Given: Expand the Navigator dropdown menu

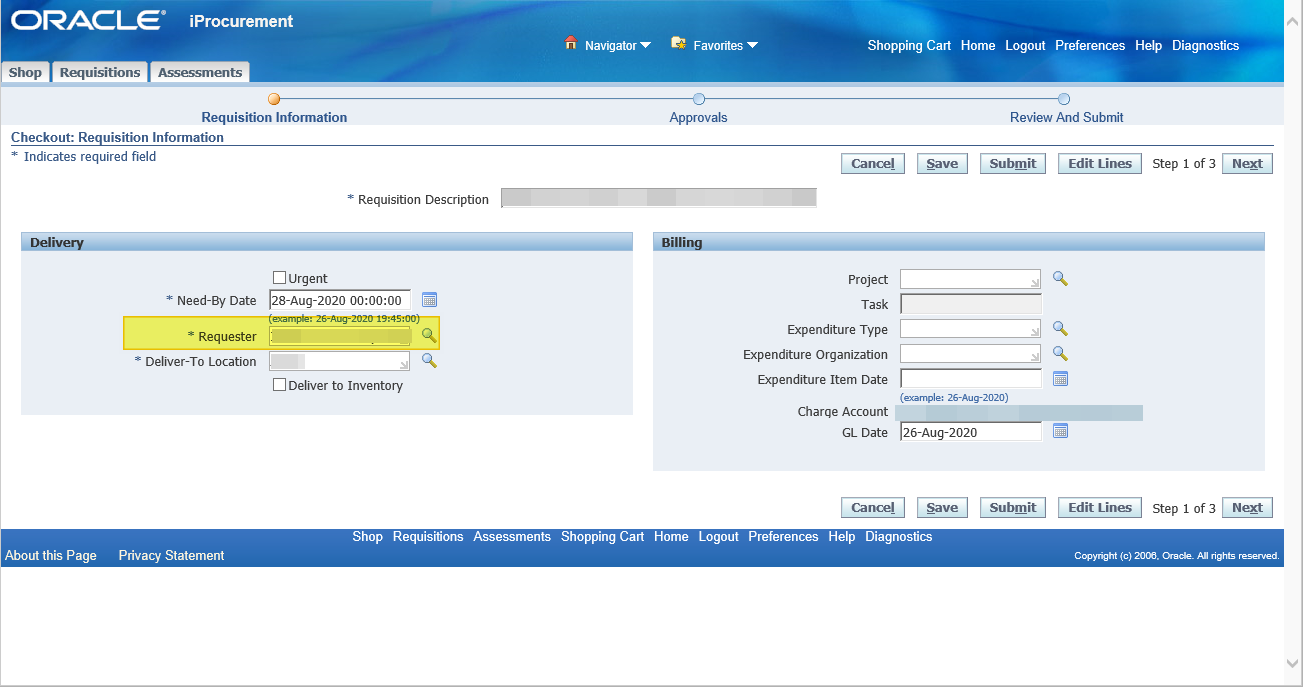Looking at the screenshot, I should coord(645,45).
